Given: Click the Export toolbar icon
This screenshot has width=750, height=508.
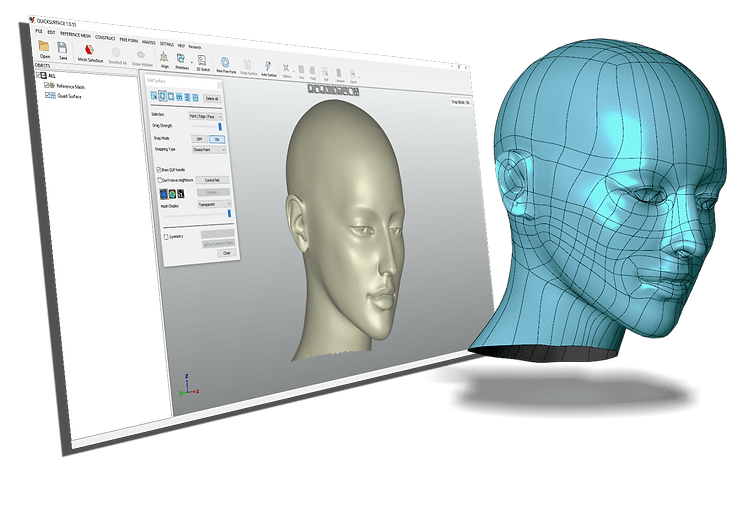Looking at the screenshot, I should [x=353, y=74].
